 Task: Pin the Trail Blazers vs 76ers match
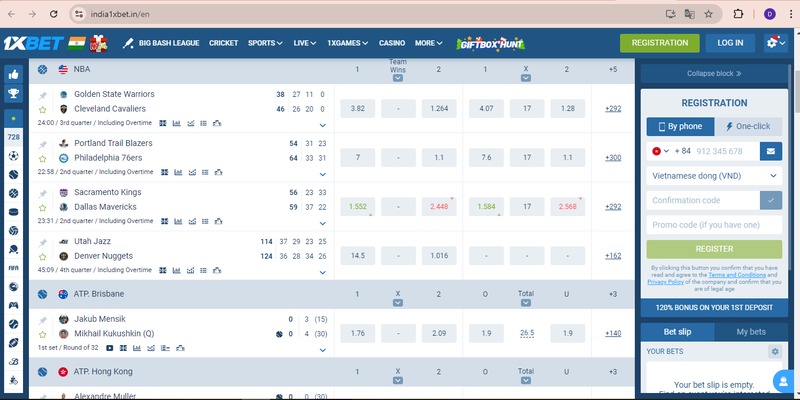click(43, 144)
